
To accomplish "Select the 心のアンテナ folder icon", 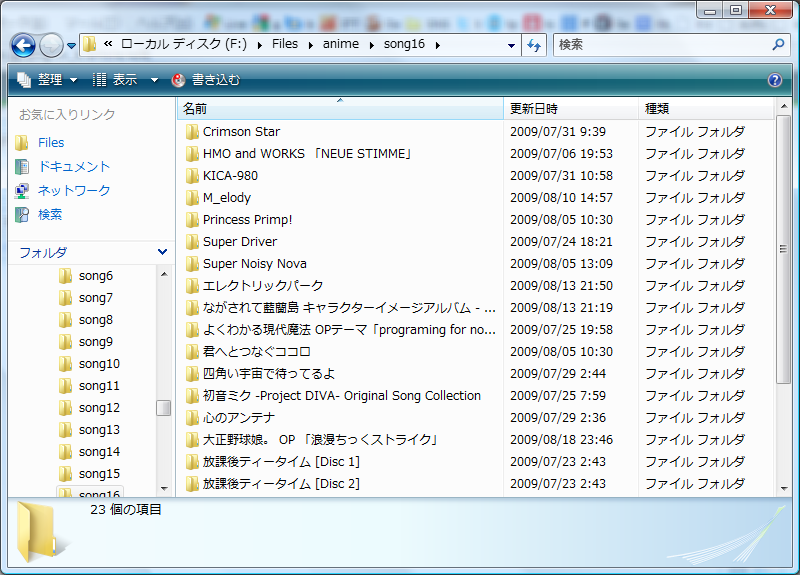I will (x=192, y=417).
